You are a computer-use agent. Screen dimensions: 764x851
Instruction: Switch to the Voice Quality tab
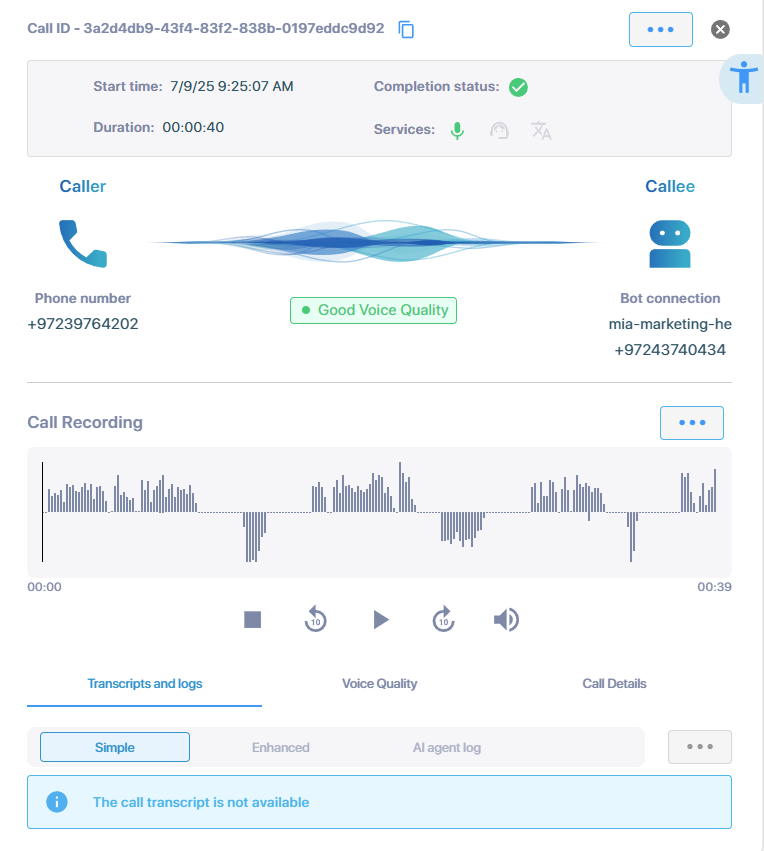379,684
